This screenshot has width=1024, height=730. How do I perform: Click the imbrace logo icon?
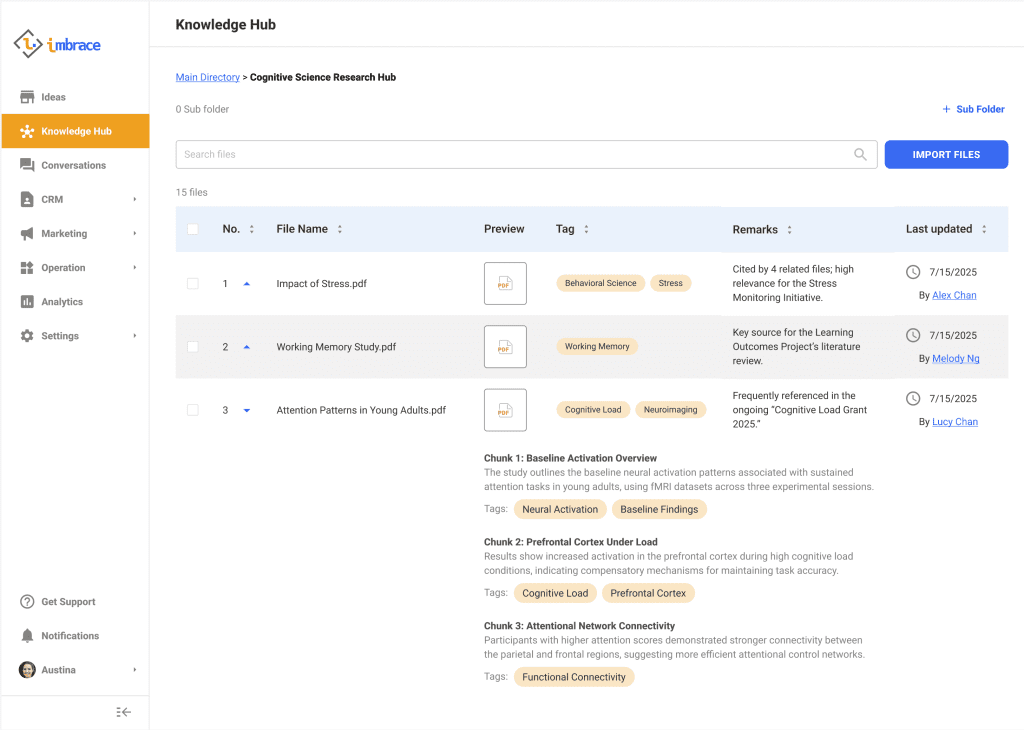pyautogui.click(x=29, y=44)
